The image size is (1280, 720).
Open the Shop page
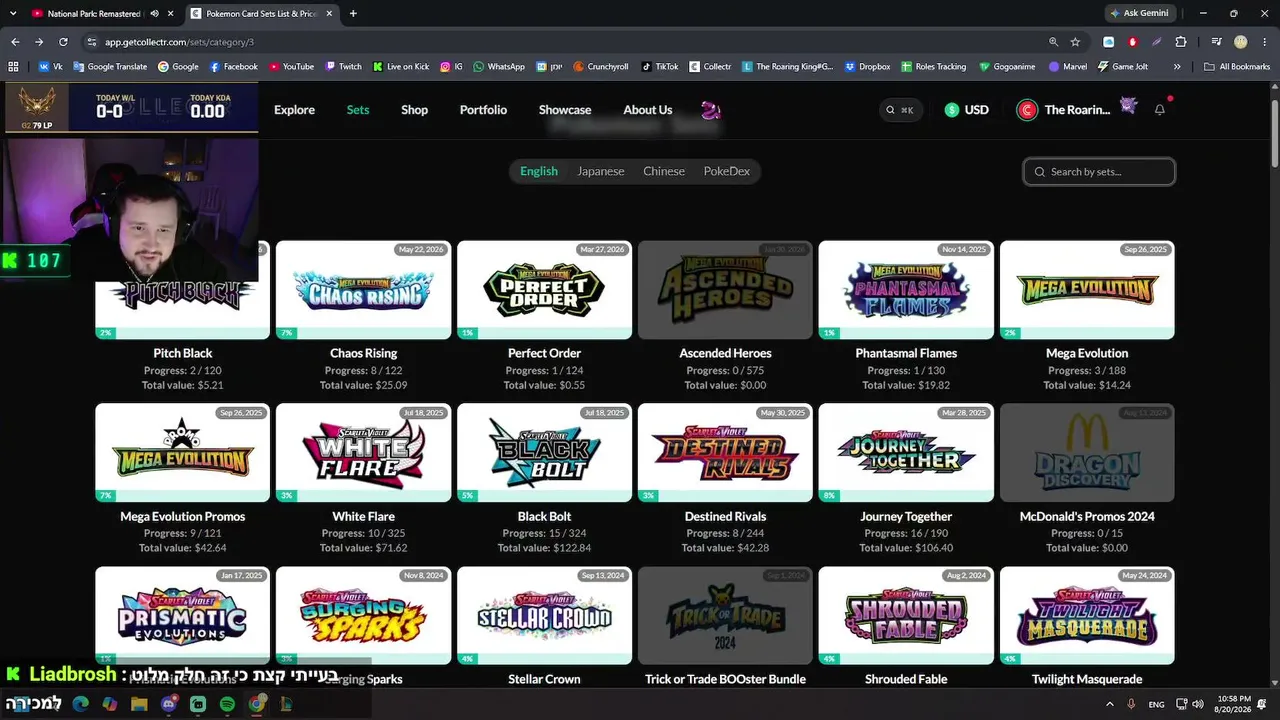coord(414,110)
